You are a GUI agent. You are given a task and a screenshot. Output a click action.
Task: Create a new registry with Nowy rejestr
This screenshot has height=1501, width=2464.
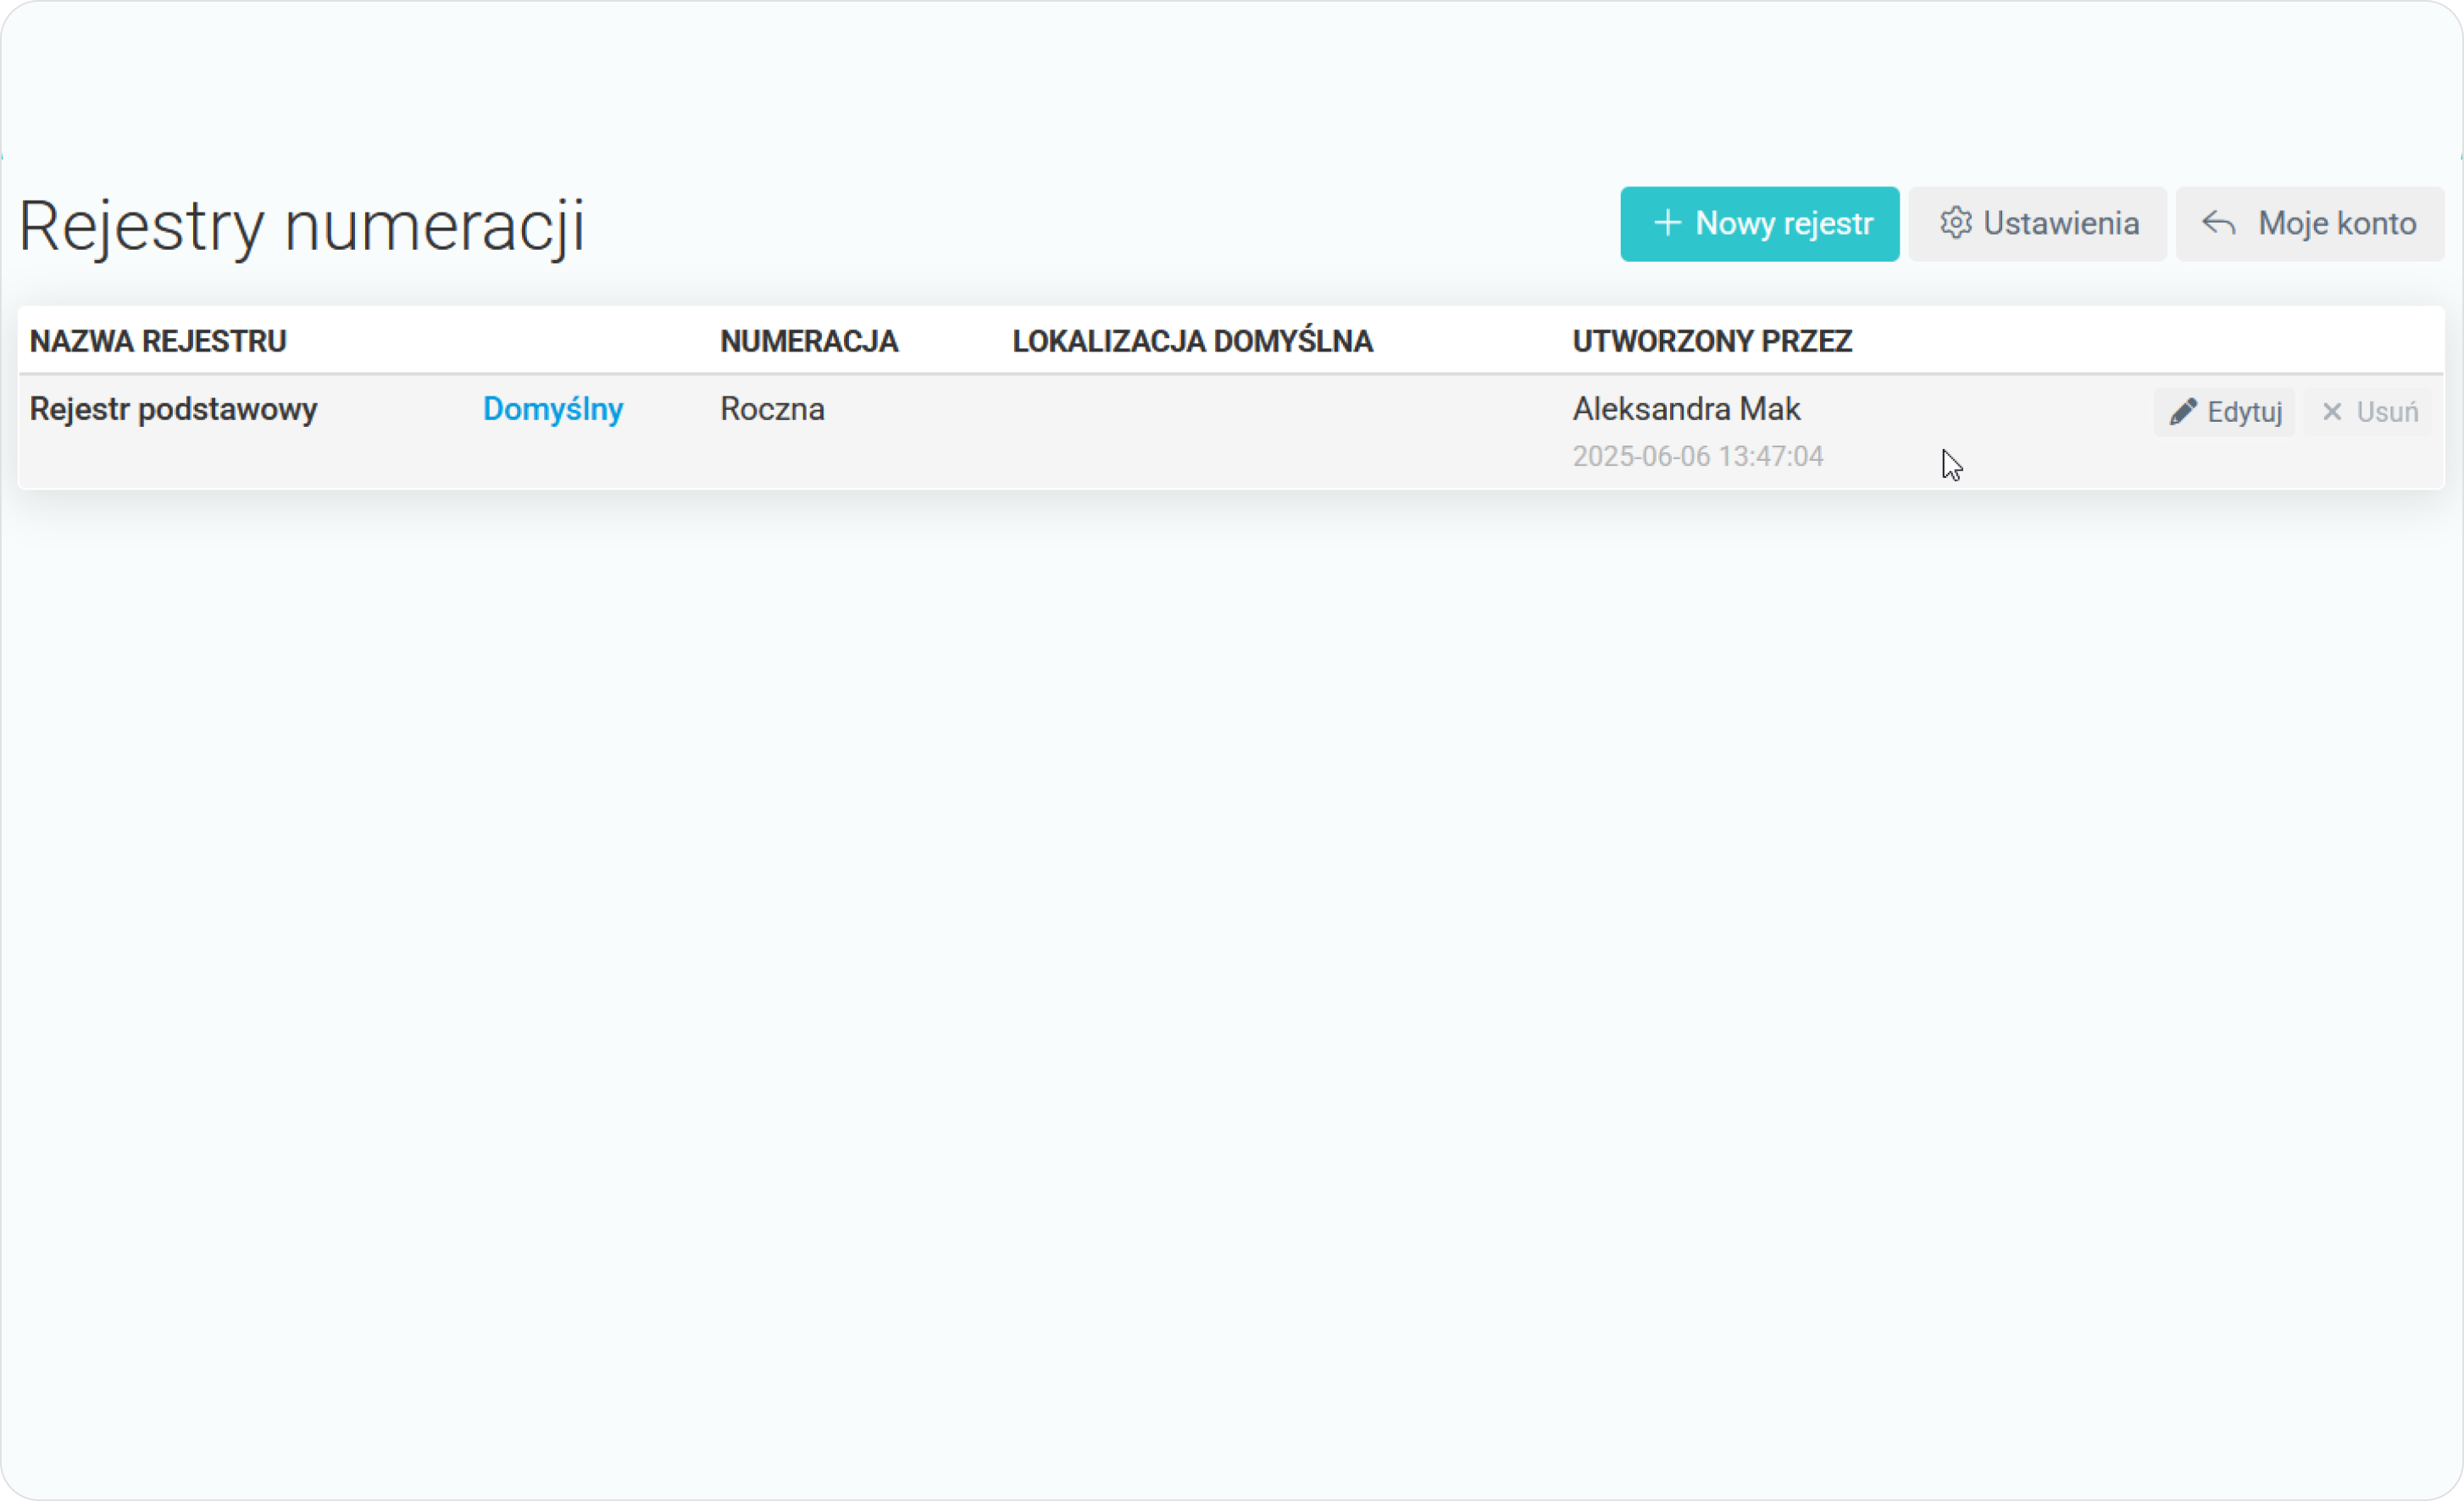(1759, 224)
